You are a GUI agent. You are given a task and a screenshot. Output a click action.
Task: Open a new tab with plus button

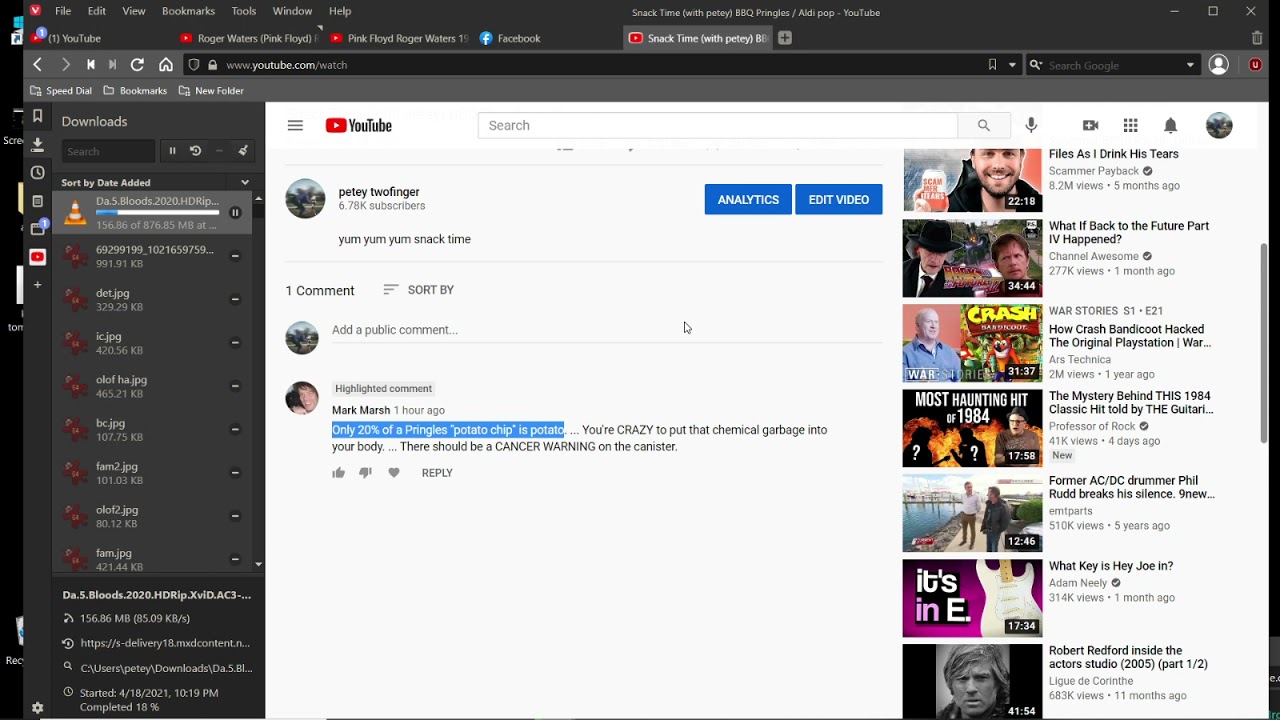(x=785, y=38)
